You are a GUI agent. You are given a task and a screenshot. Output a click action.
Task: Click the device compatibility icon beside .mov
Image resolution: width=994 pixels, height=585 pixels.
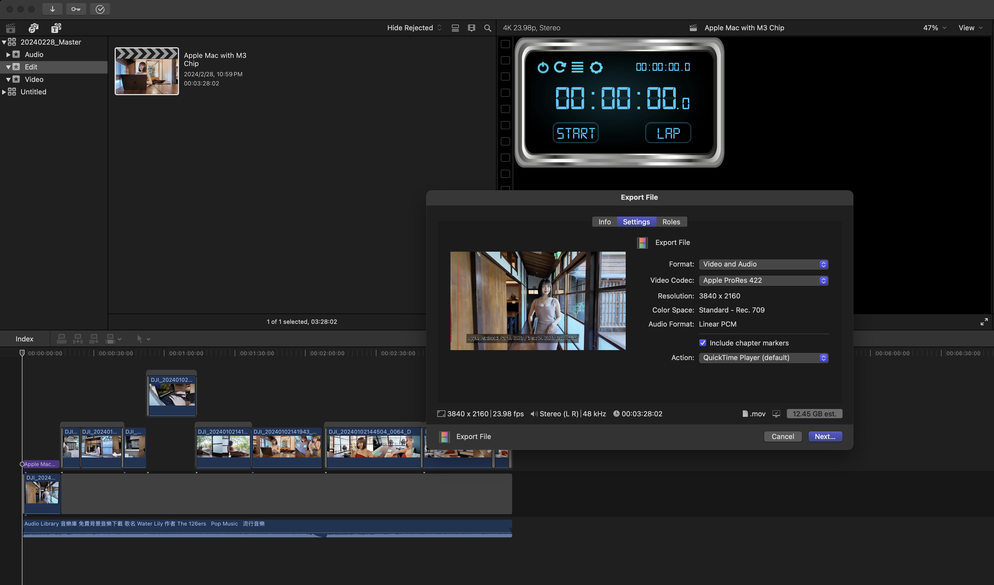776,414
